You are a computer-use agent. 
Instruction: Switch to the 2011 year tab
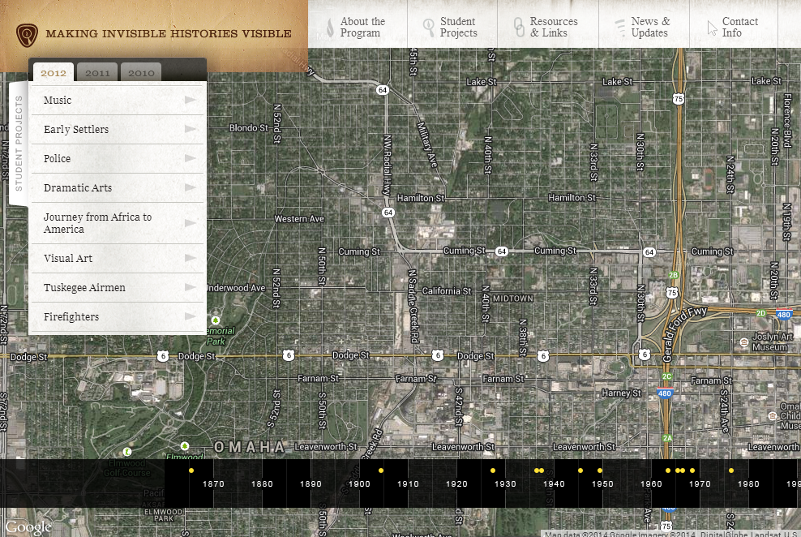97,73
